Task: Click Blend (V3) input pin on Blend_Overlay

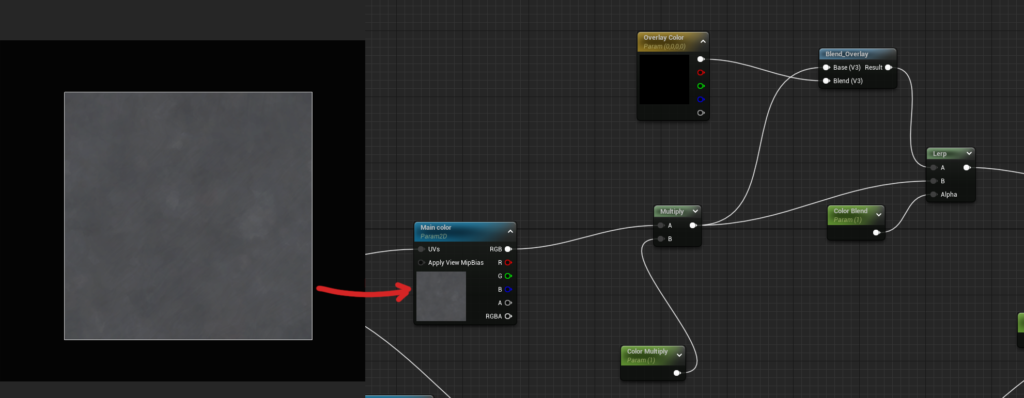Action: 826,81
